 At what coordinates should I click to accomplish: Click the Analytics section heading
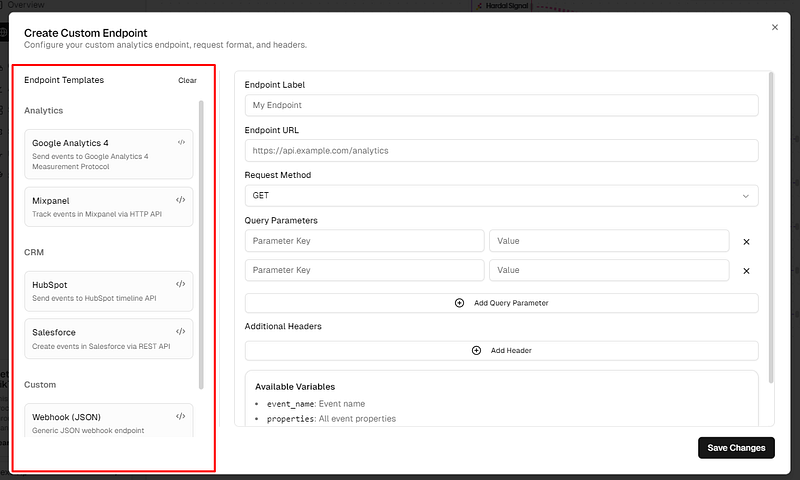tap(44, 111)
